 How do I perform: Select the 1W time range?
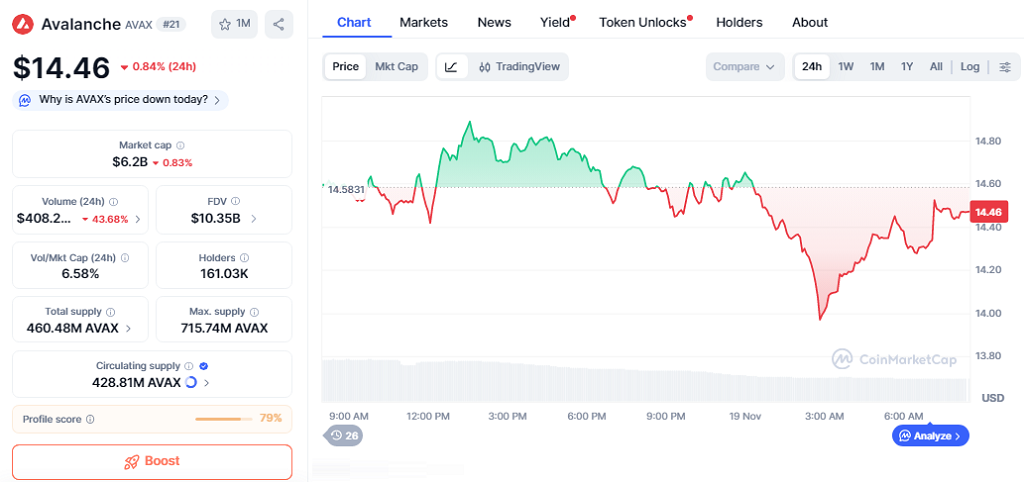(x=846, y=67)
